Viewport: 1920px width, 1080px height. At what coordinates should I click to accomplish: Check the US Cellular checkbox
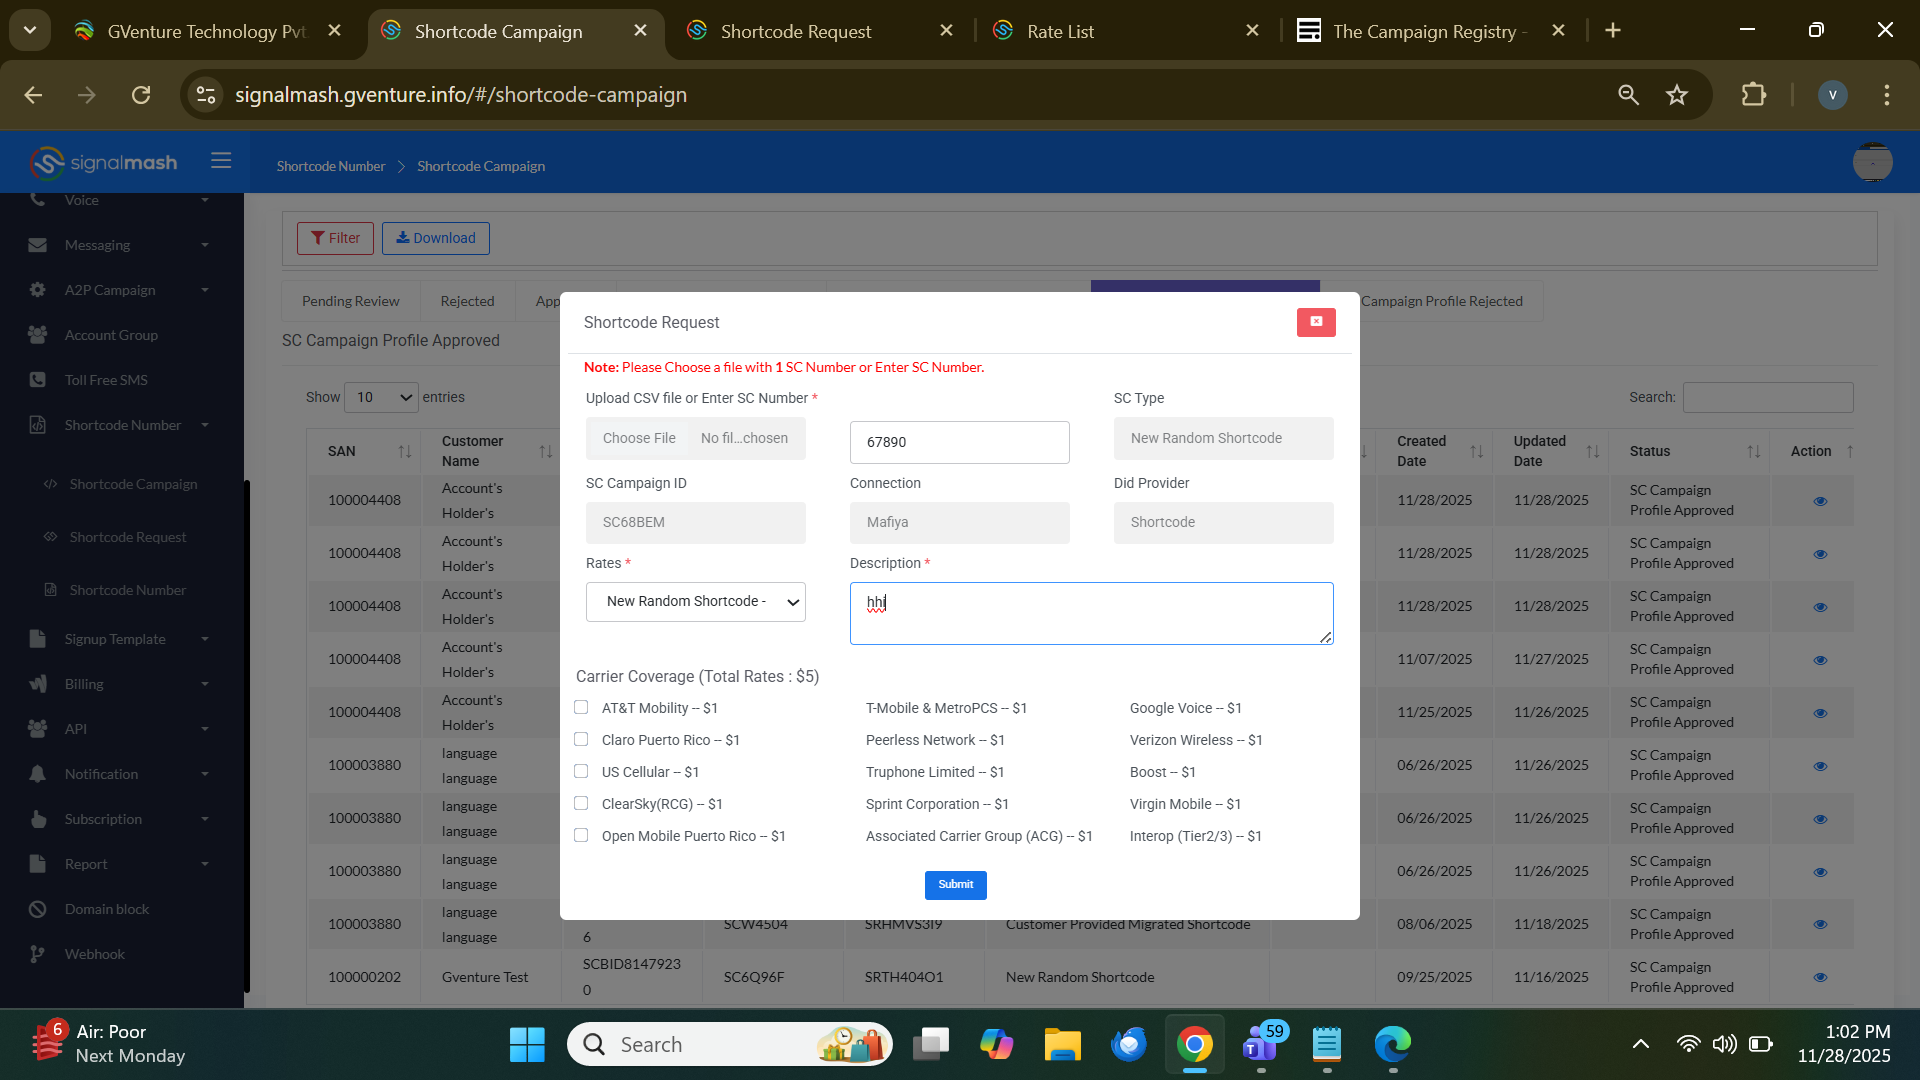(x=581, y=771)
